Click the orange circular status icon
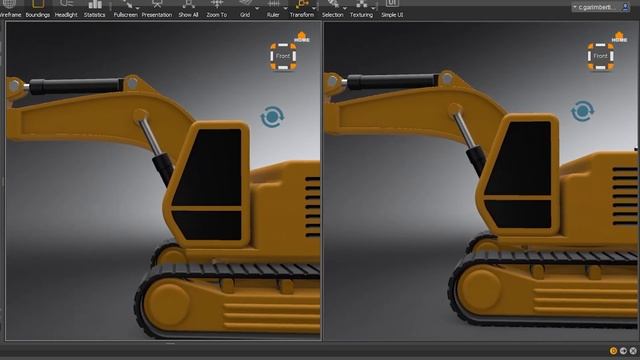This screenshot has width=640, height=360. coord(613,351)
